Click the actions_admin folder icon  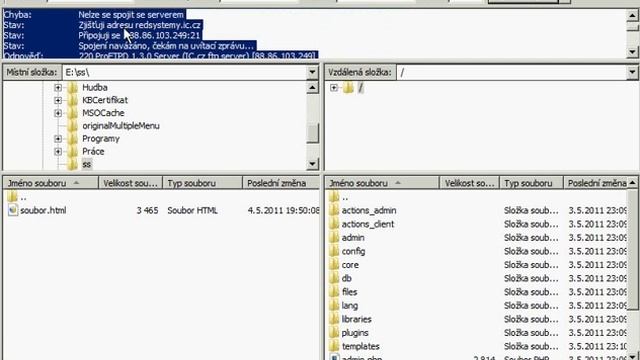click(x=334, y=210)
